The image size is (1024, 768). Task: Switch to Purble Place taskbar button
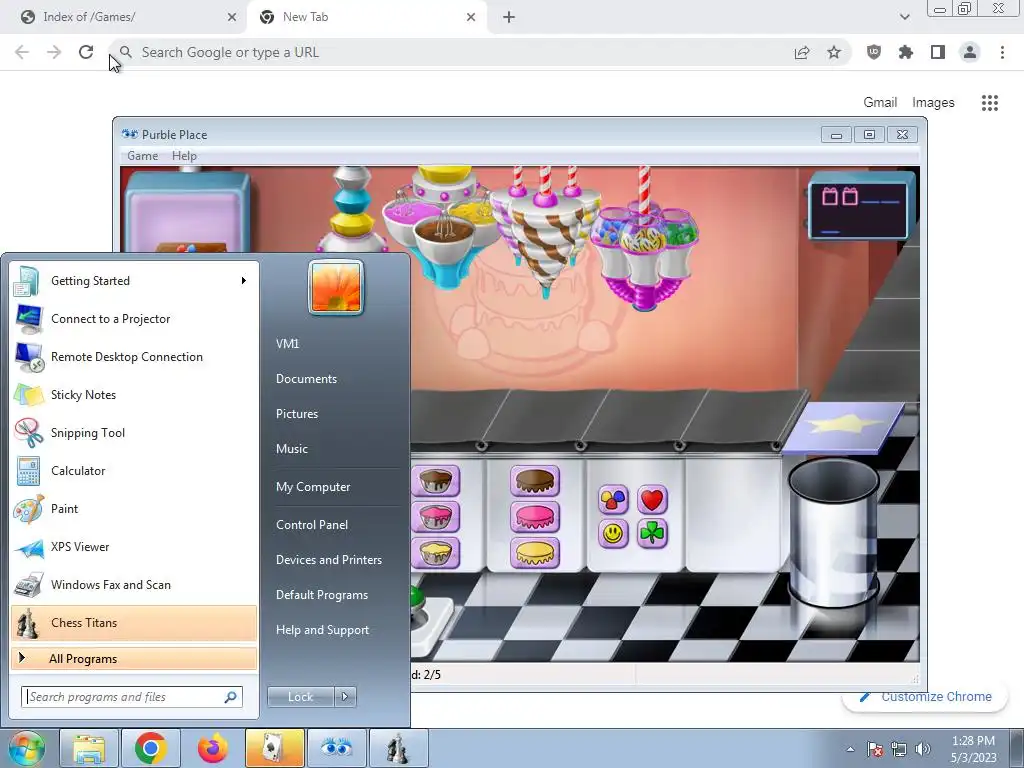click(x=337, y=748)
